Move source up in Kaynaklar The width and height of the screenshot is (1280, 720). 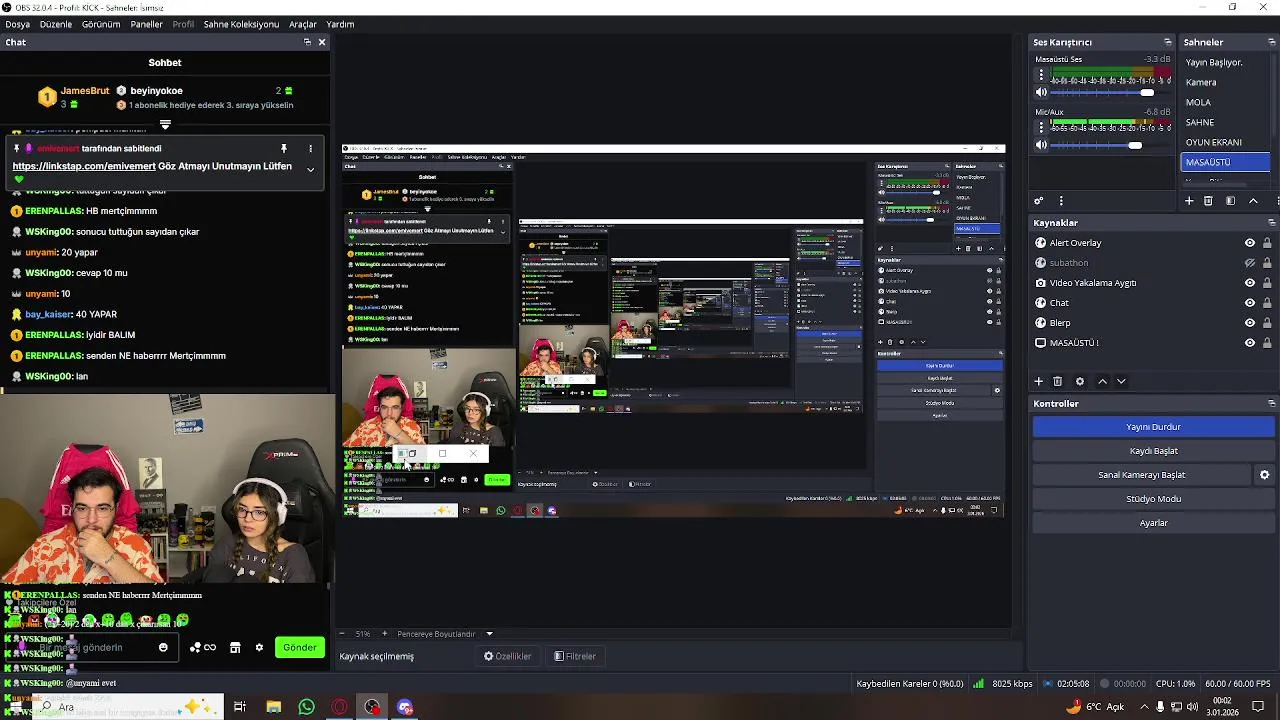click(x=1102, y=381)
